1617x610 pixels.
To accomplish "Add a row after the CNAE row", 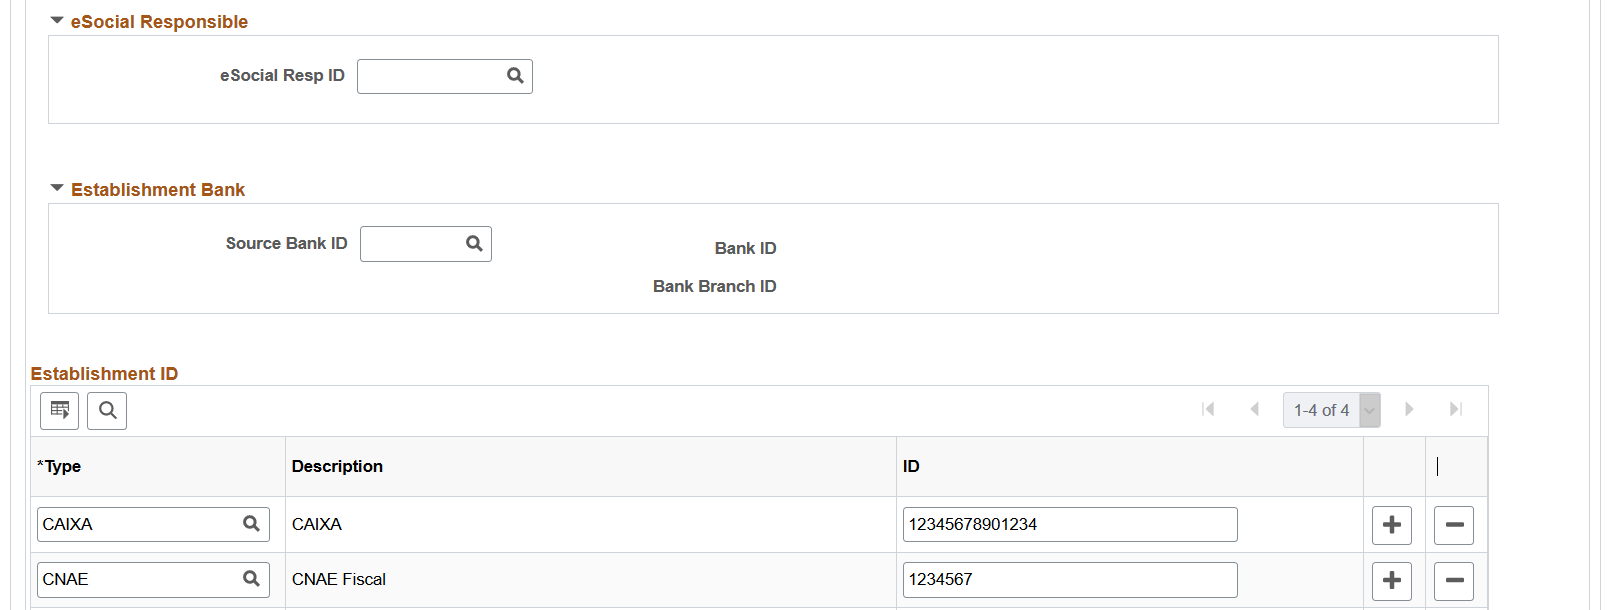I will coord(1392,580).
